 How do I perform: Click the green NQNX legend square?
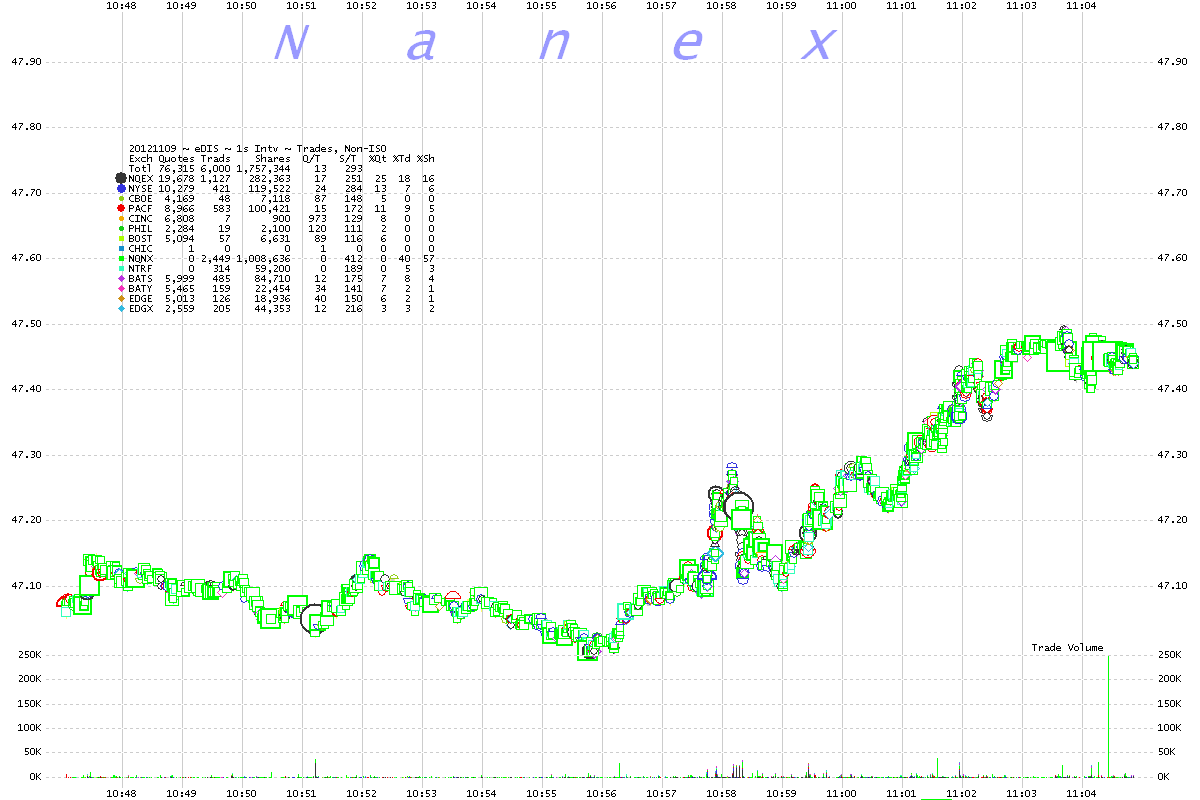coord(120,258)
